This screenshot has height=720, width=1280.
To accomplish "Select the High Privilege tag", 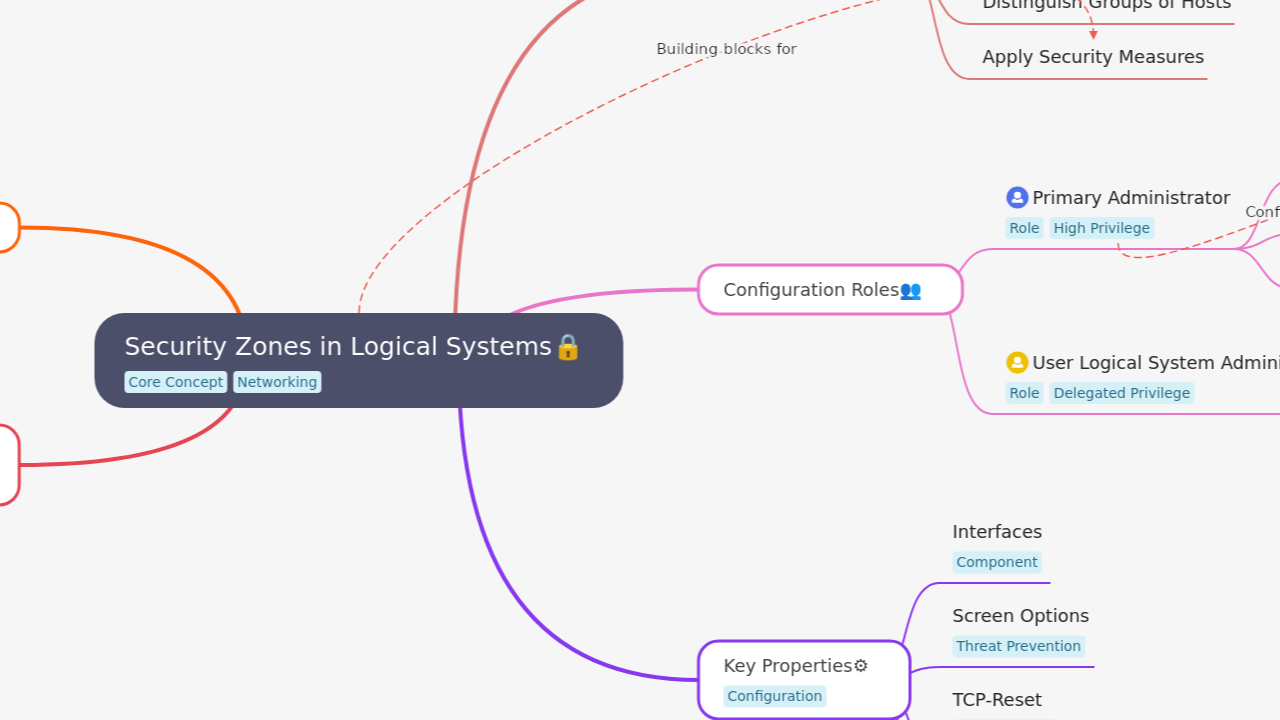I will pyautogui.click(x=1101, y=228).
